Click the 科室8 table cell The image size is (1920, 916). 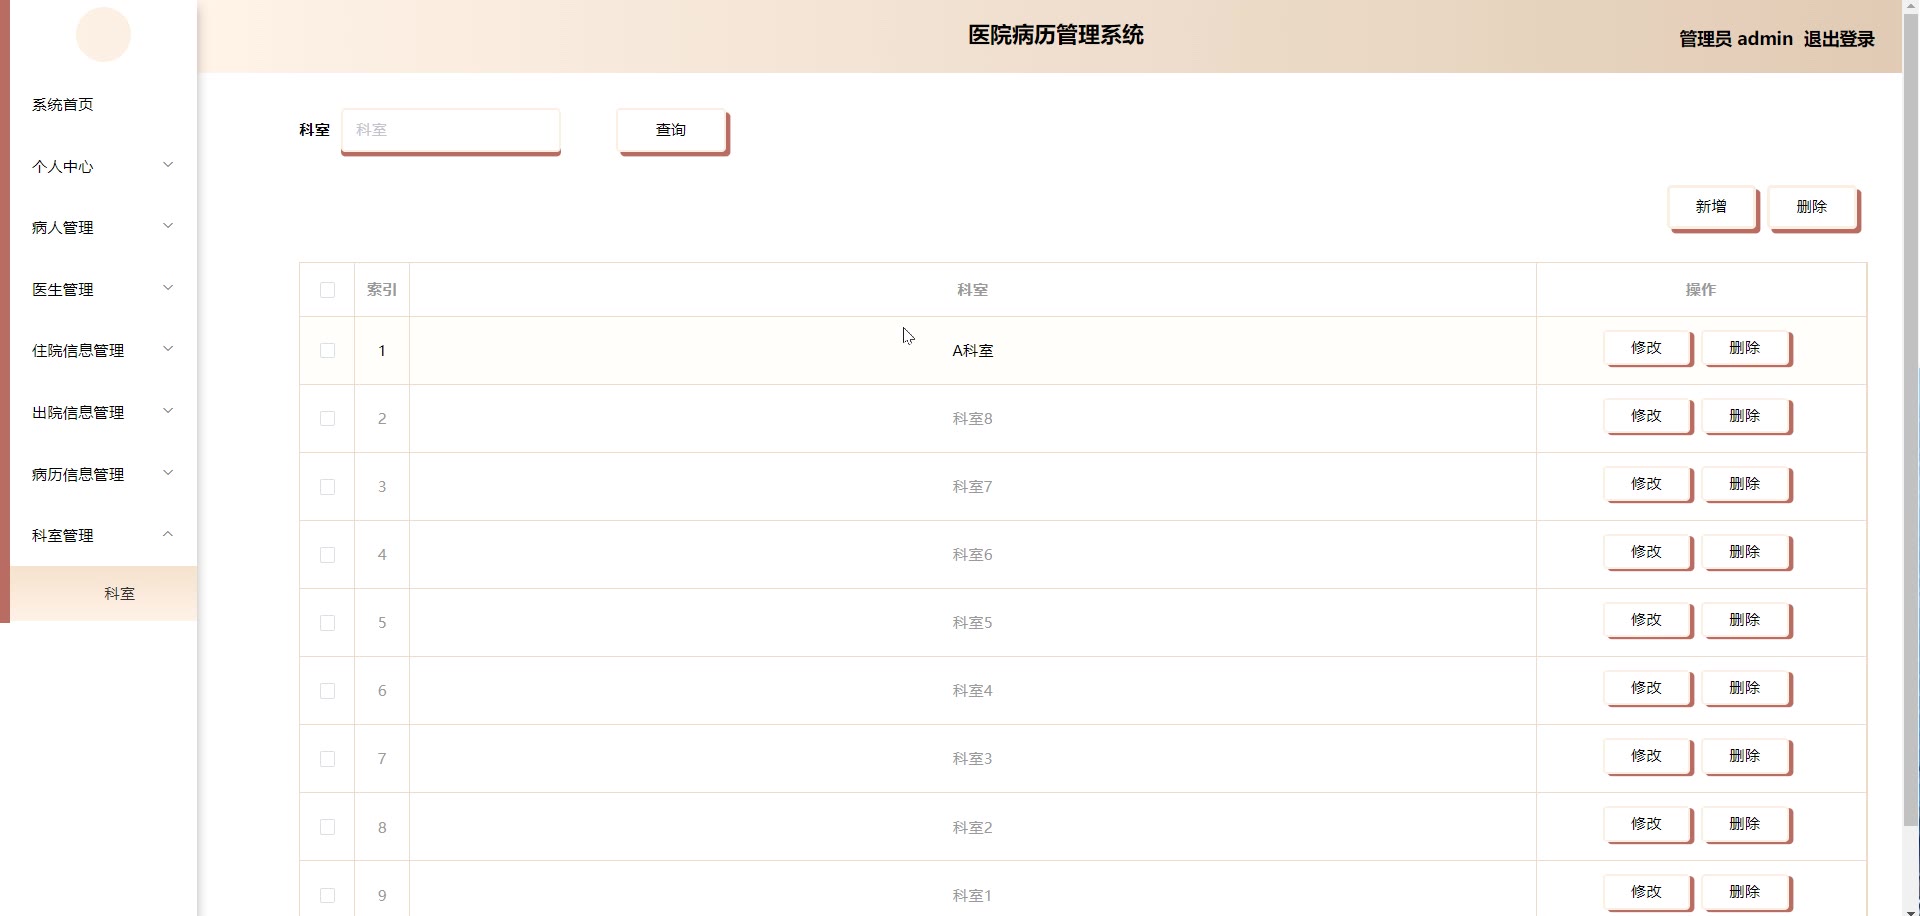point(972,419)
